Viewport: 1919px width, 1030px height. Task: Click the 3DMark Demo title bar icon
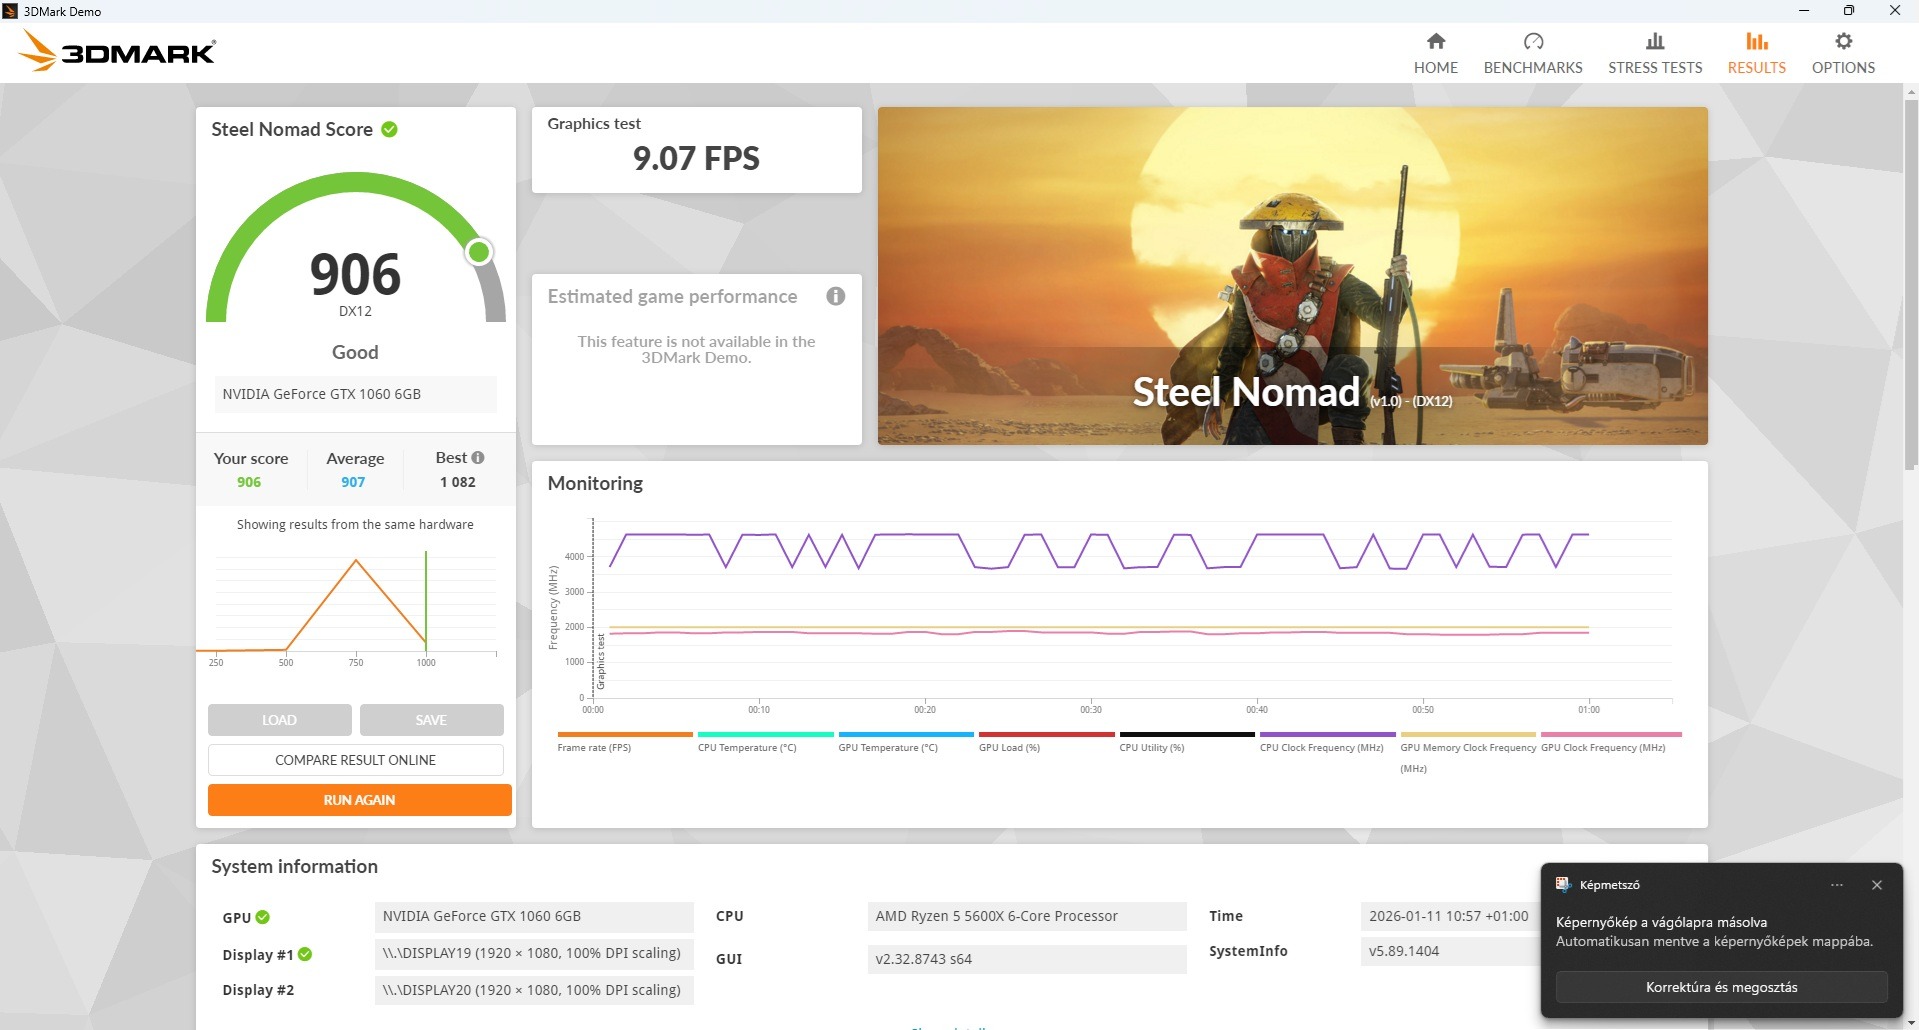[x=10, y=11]
